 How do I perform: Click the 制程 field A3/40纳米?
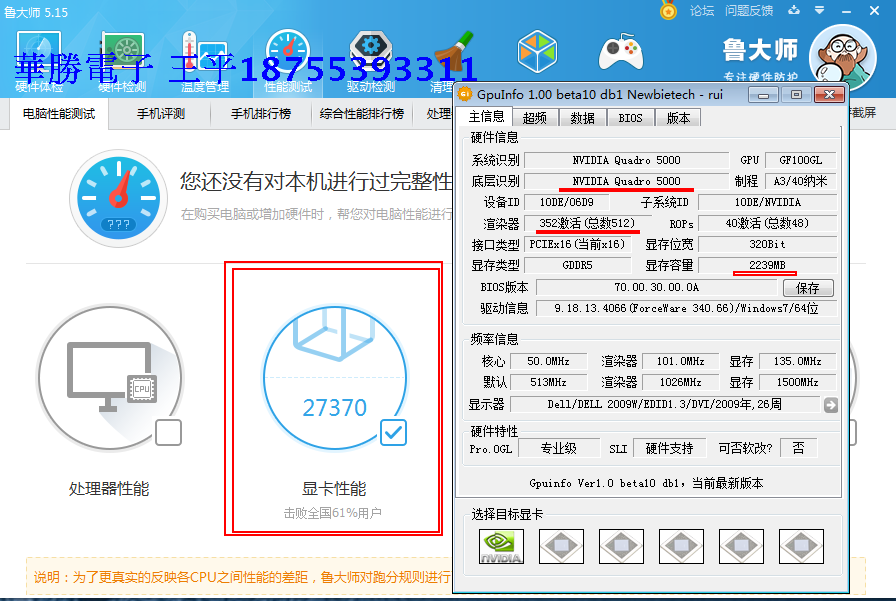coord(801,181)
